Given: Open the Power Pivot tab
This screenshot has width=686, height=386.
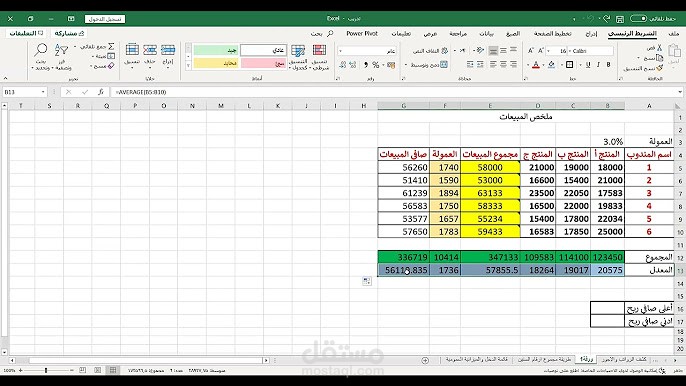Looking at the screenshot, I should 362,33.
